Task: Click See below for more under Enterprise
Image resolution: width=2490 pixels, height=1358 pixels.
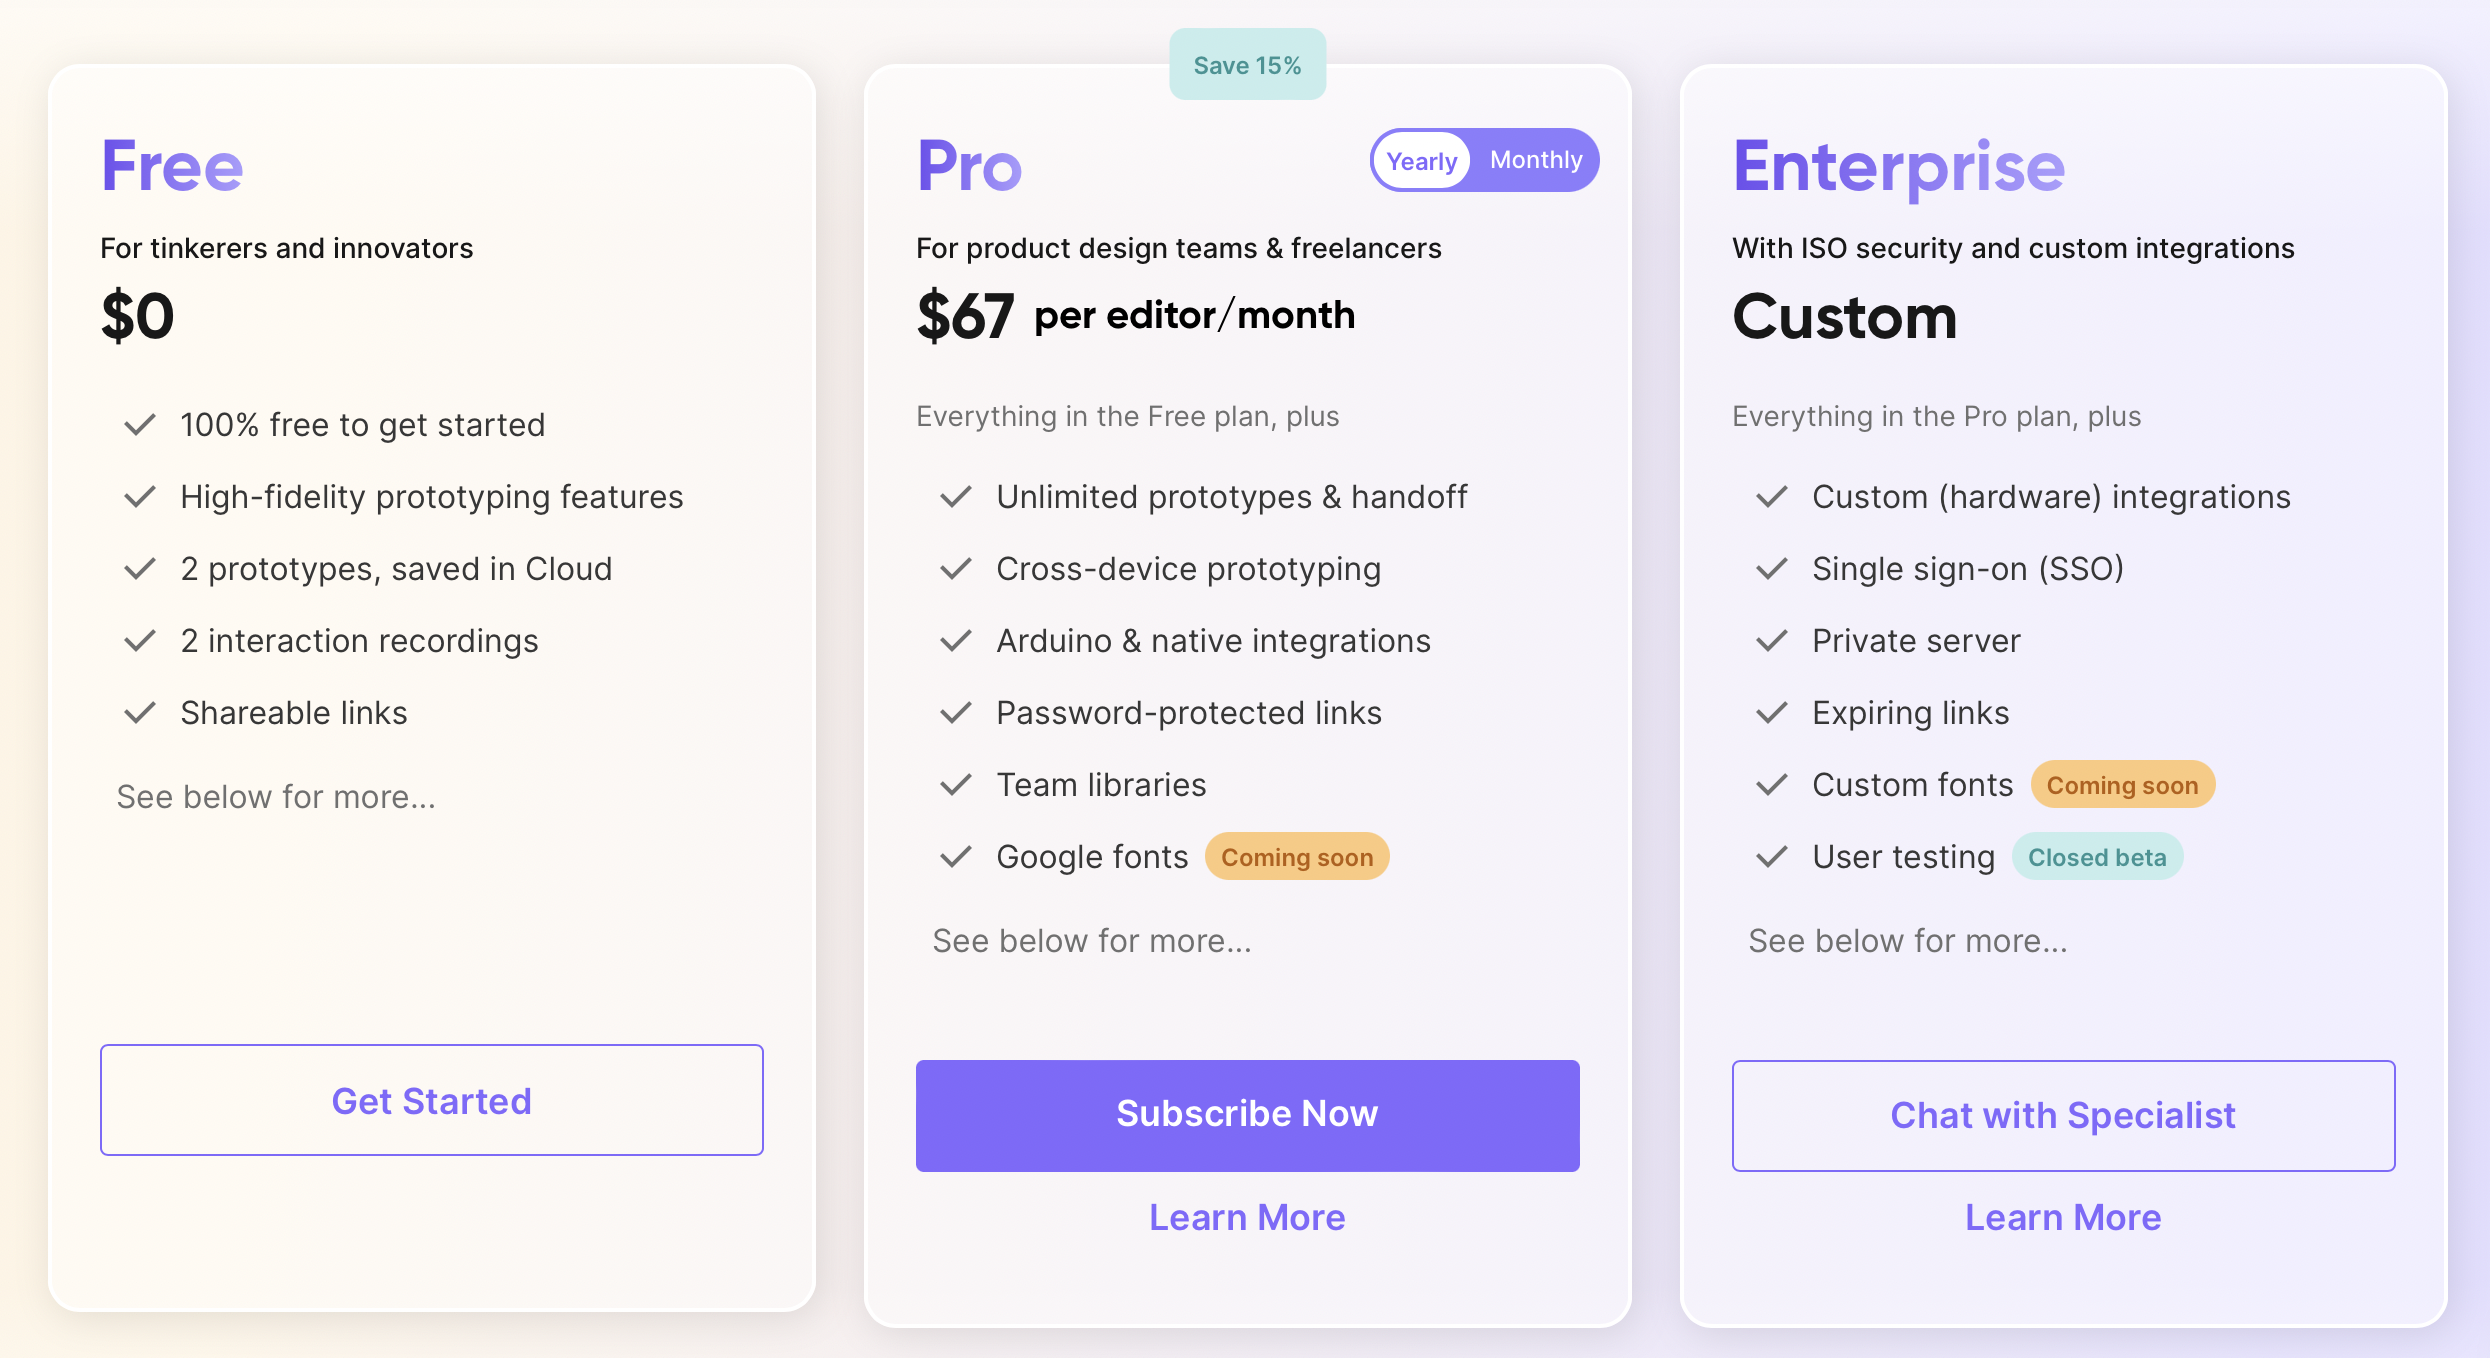Action: (x=1907, y=941)
